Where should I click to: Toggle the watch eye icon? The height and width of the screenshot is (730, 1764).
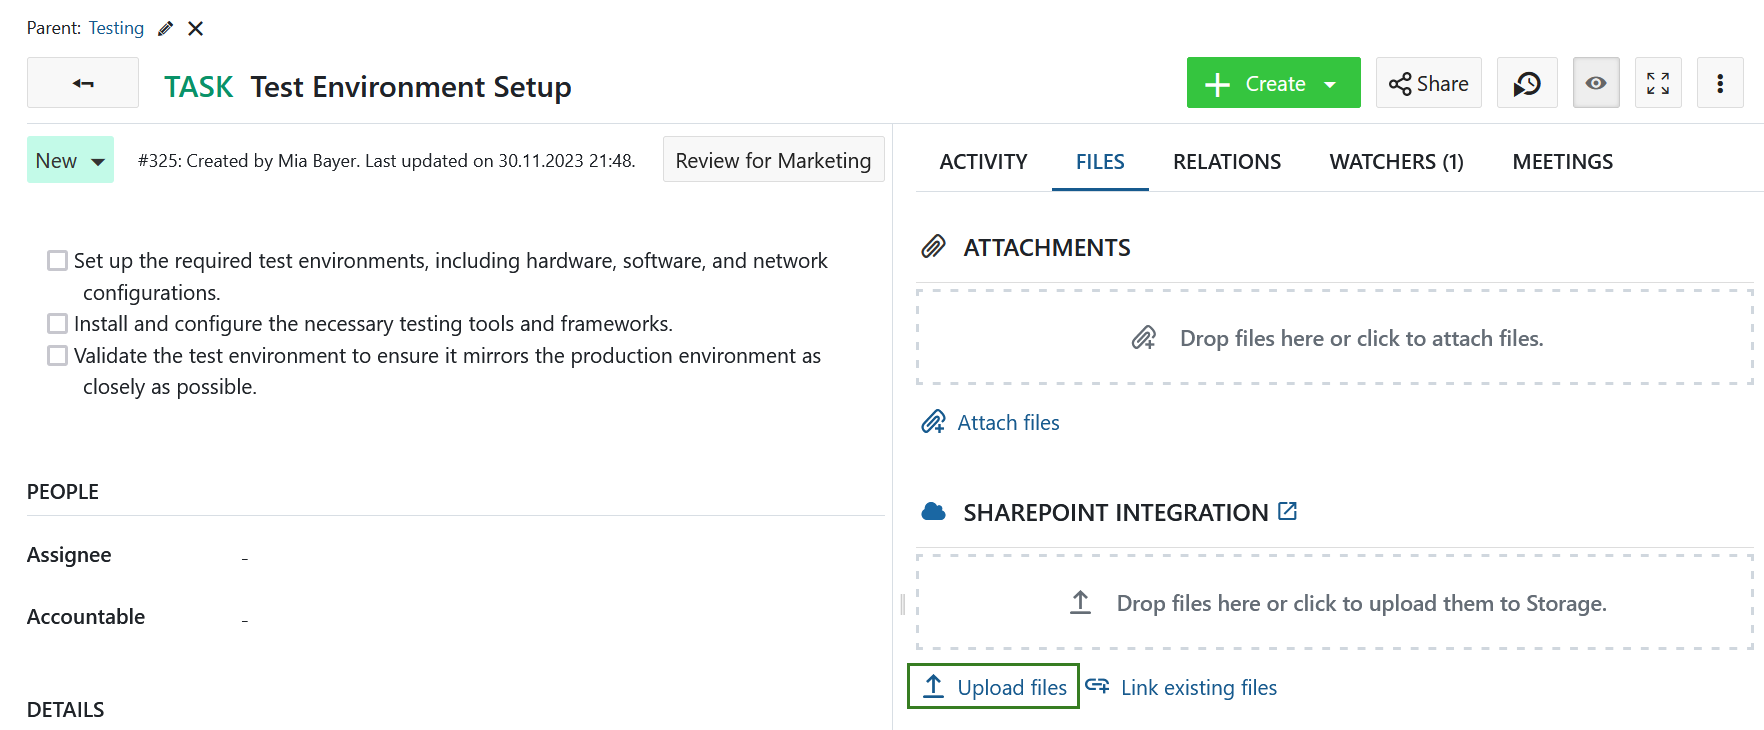pyautogui.click(x=1595, y=83)
